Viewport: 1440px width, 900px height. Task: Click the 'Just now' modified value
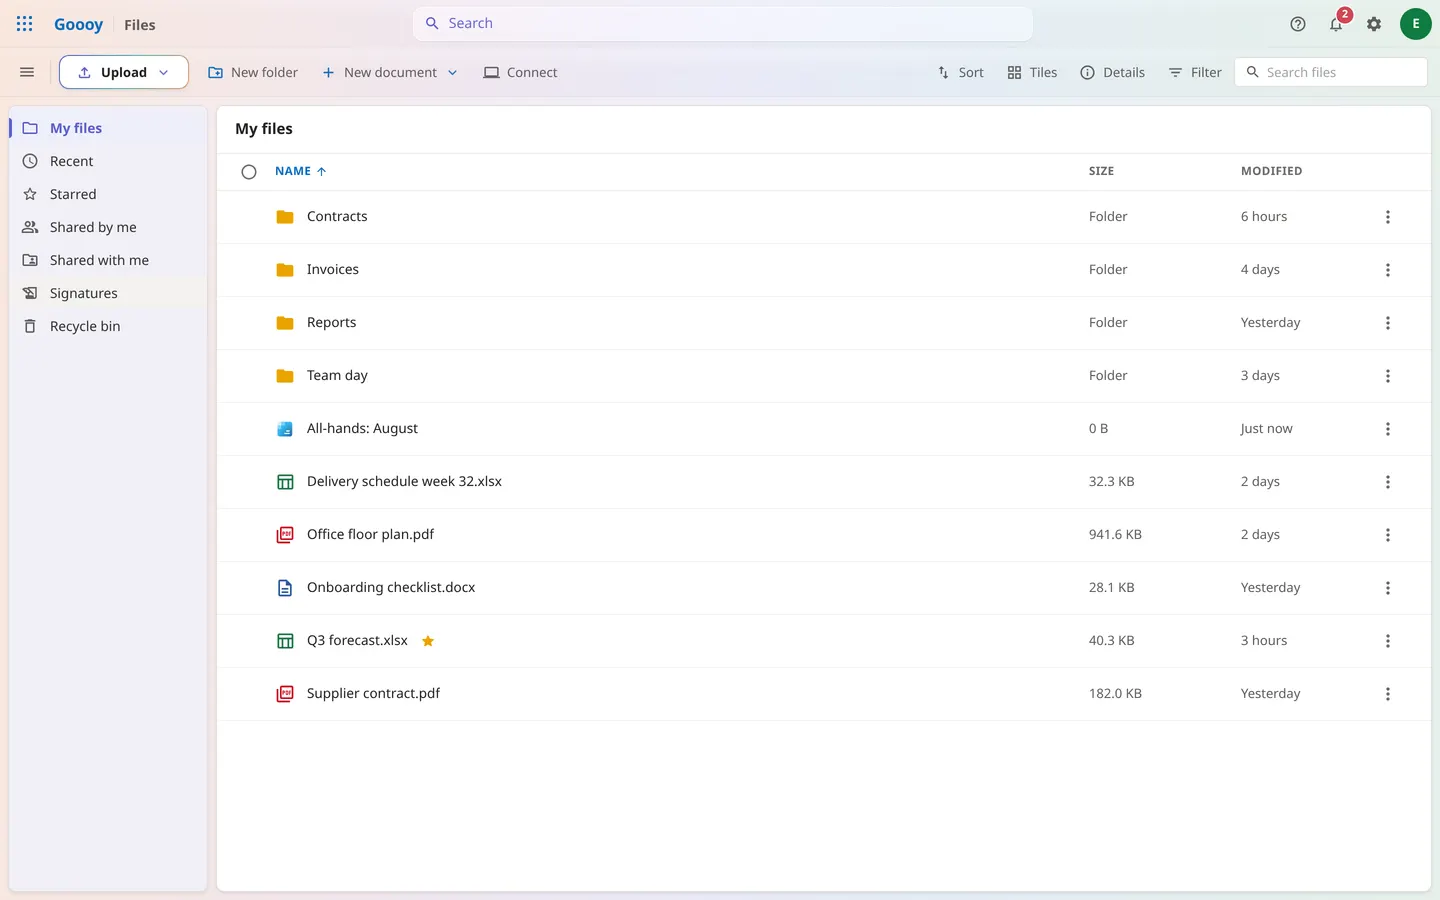[x=1266, y=429]
